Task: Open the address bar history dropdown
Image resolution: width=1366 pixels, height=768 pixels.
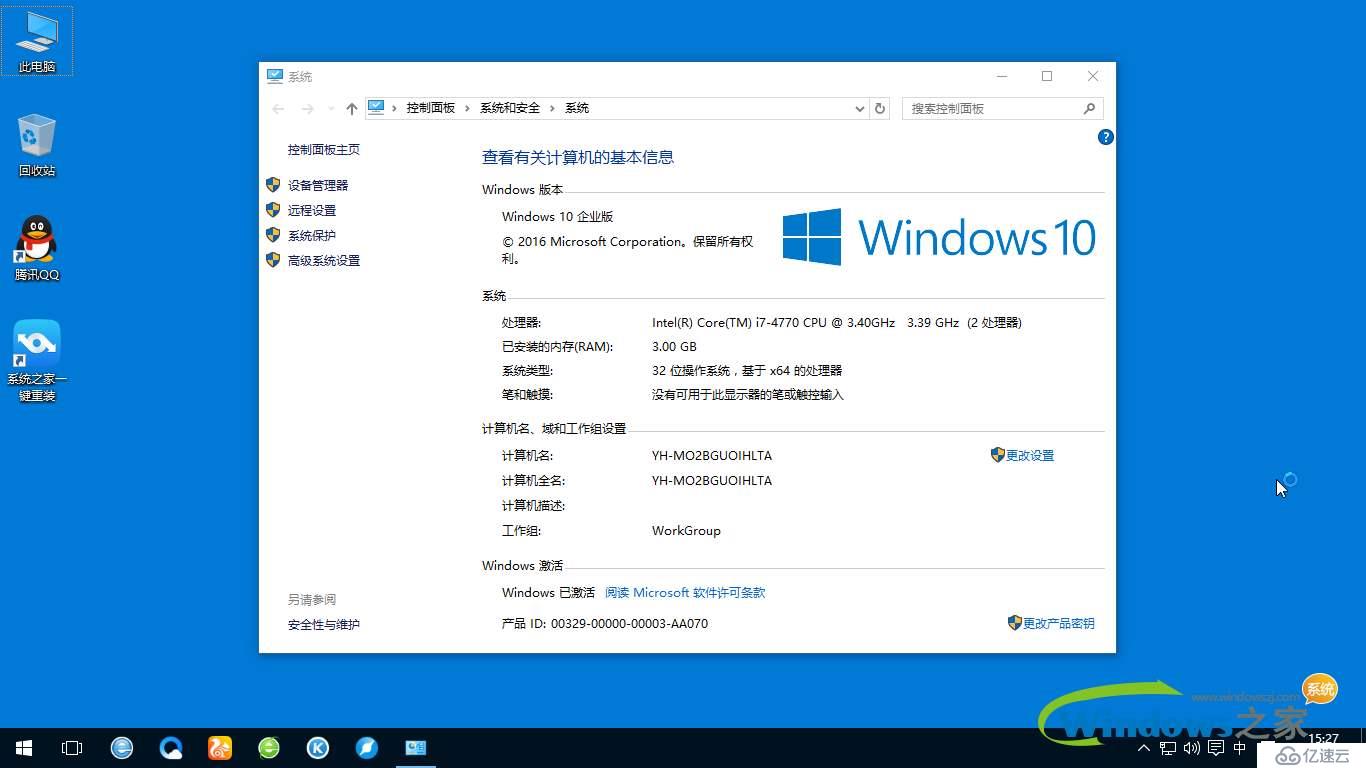Action: click(860, 108)
